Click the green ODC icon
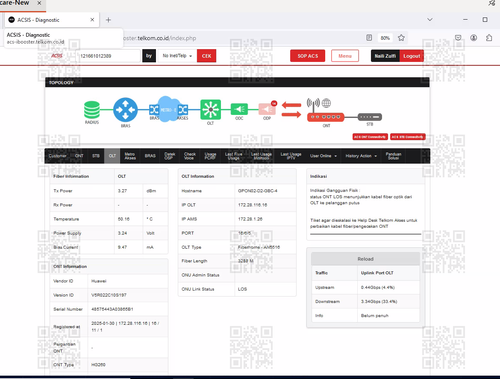 click(239, 109)
